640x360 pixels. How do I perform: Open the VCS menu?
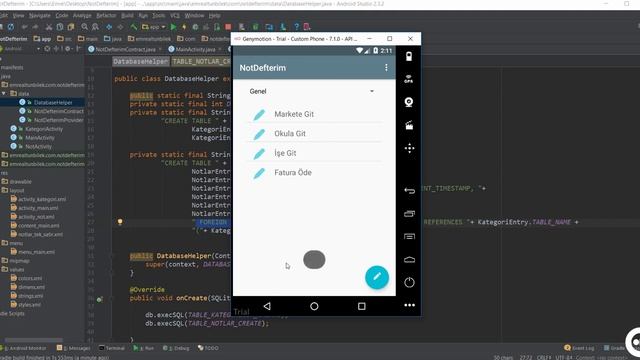tap(175, 16)
